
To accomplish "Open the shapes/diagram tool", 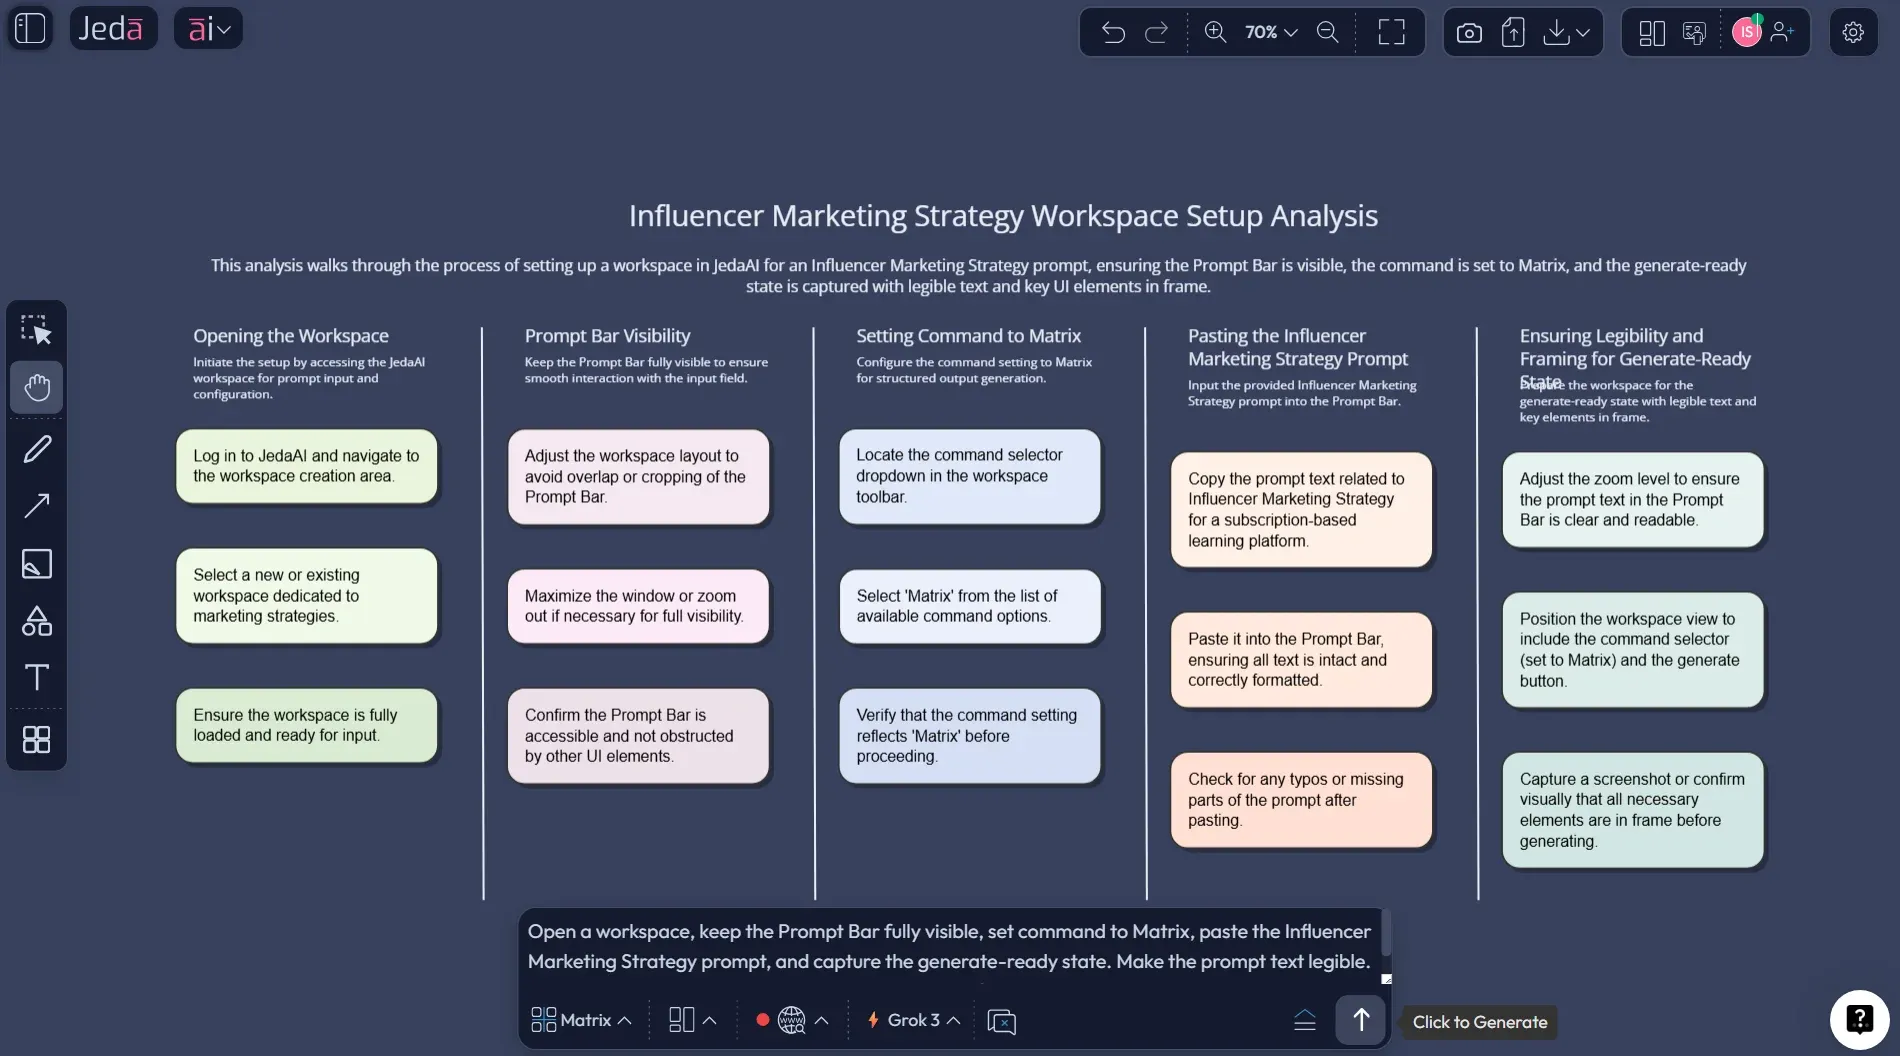I will click(36, 621).
